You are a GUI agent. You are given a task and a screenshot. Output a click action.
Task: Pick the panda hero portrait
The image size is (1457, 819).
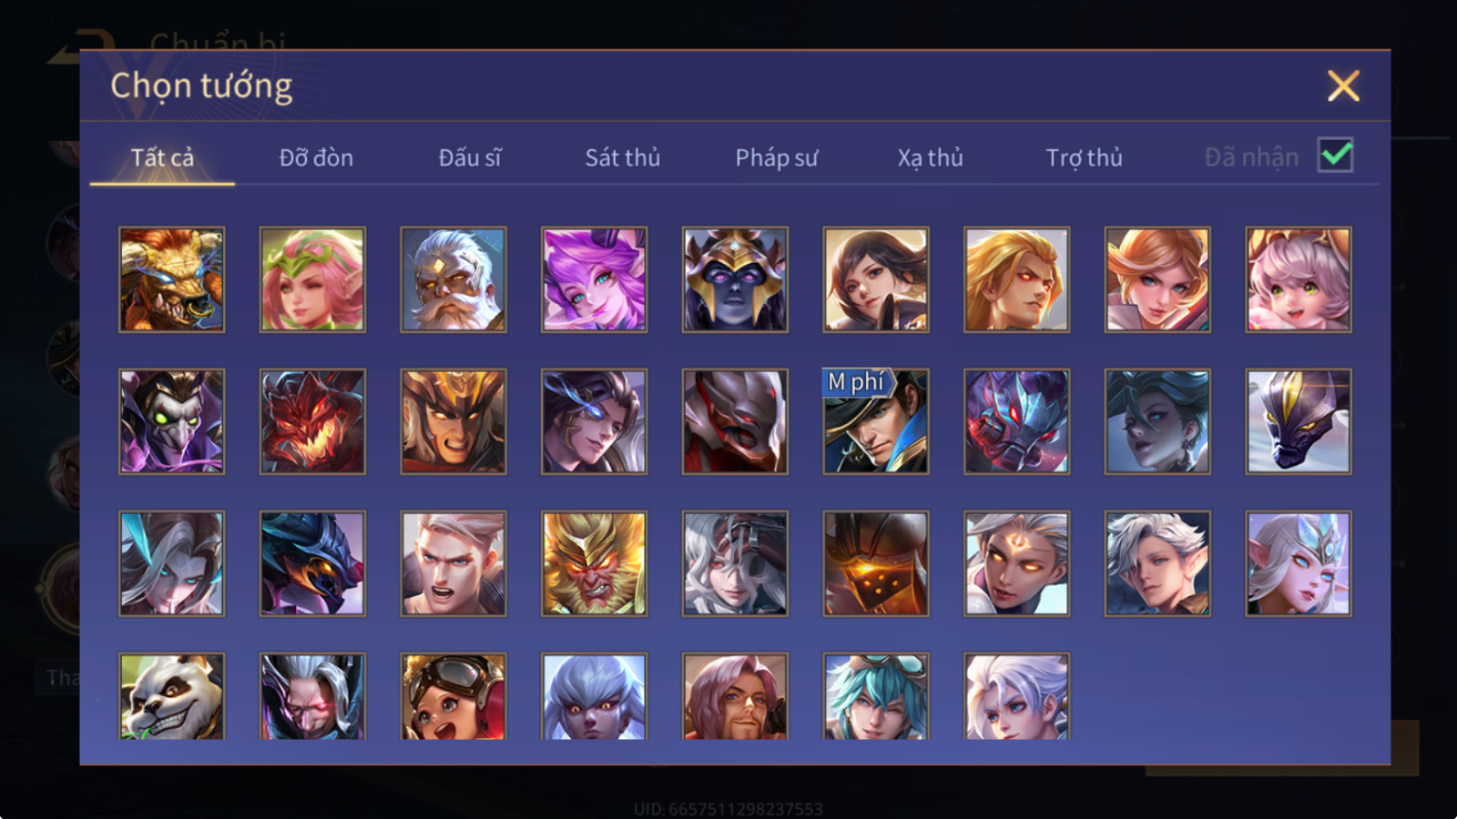pyautogui.click(x=172, y=696)
